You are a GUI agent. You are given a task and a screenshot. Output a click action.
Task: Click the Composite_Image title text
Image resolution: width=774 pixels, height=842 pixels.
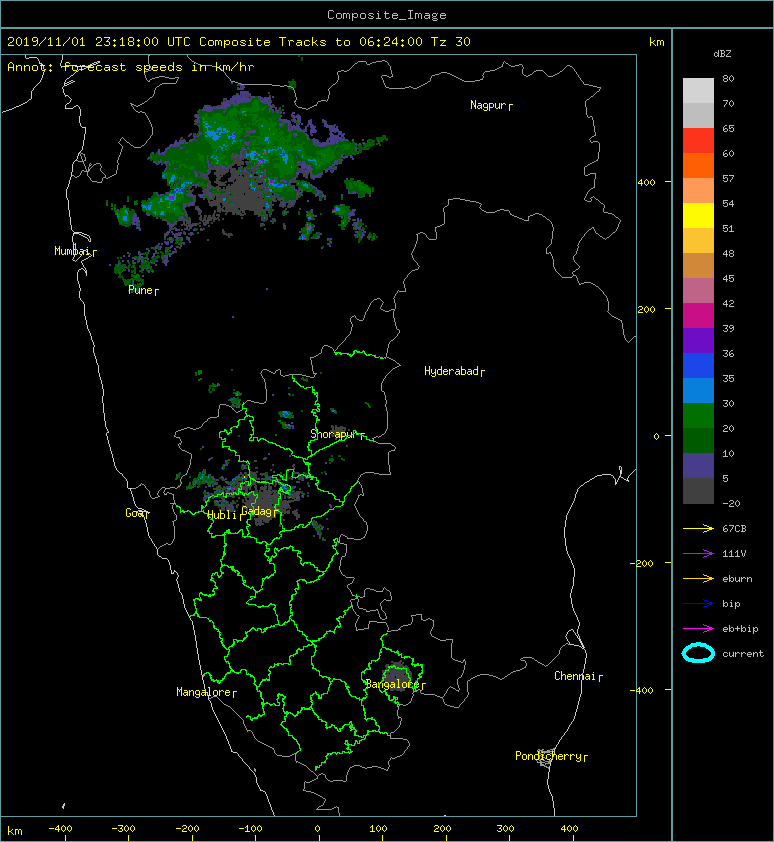coord(387,15)
